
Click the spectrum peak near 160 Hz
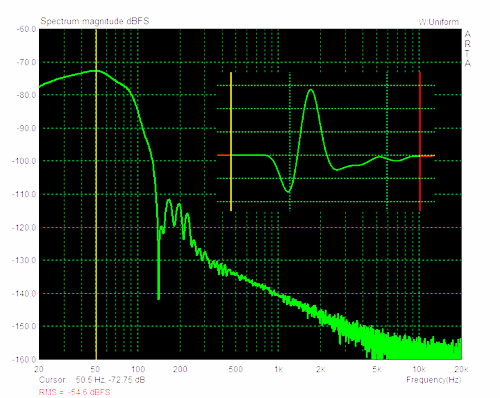click(x=169, y=200)
